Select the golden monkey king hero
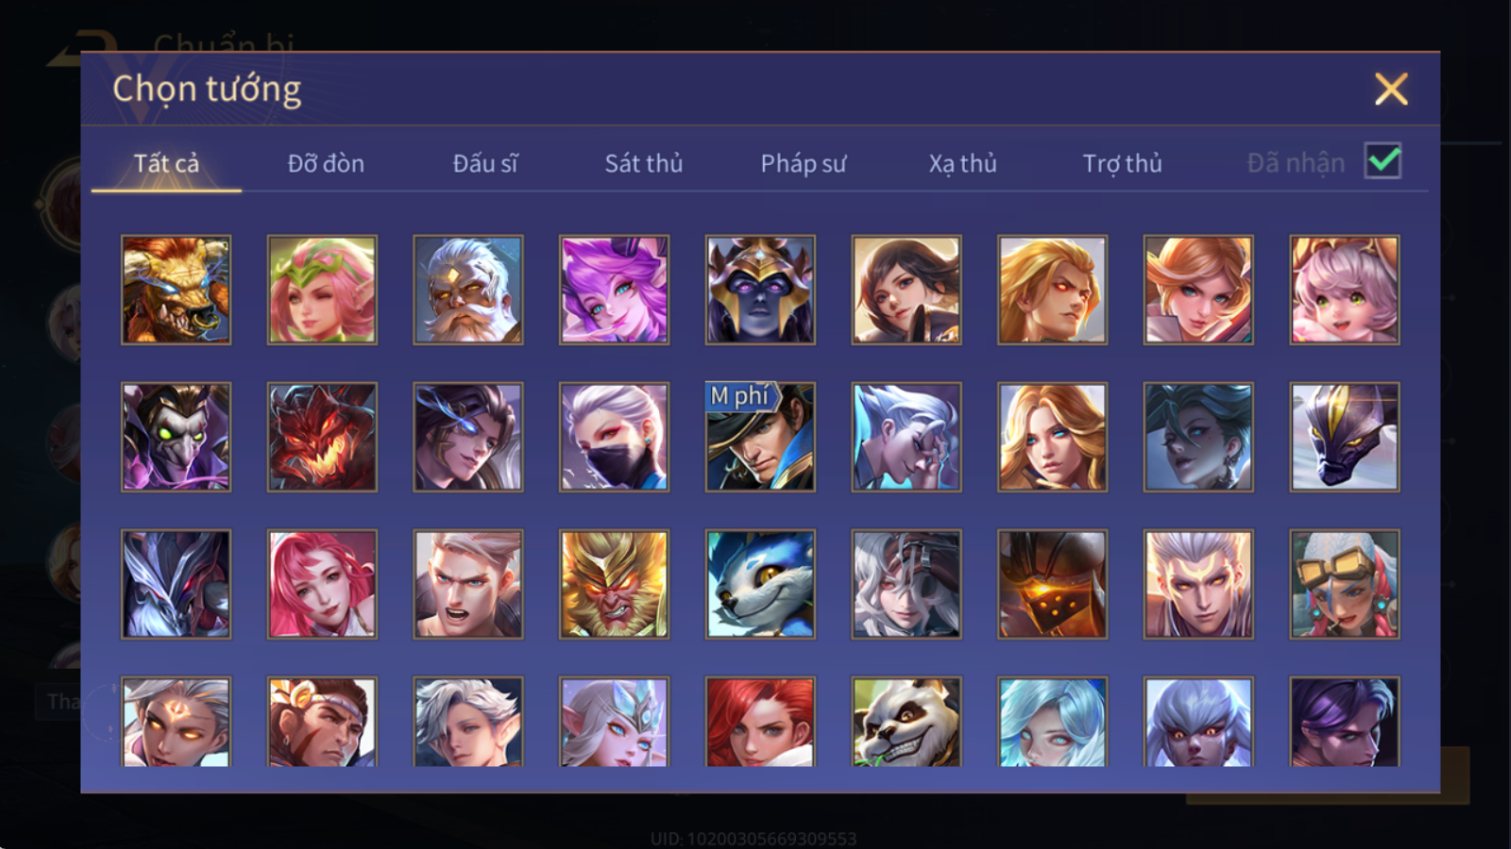Image resolution: width=1511 pixels, height=849 pixels. [x=614, y=584]
